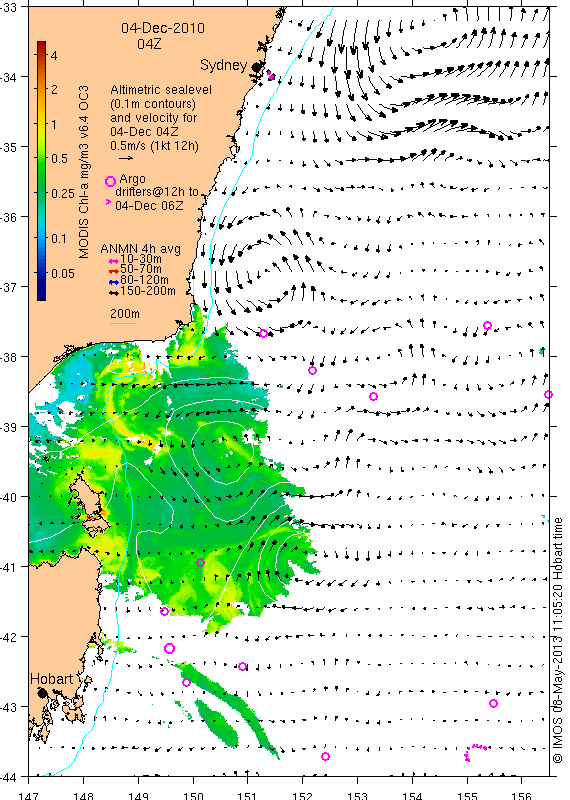Click the Argo circle near 40.9S 150.1E
Image resolution: width=570 pixels, height=800 pixels.
[x=201, y=562]
